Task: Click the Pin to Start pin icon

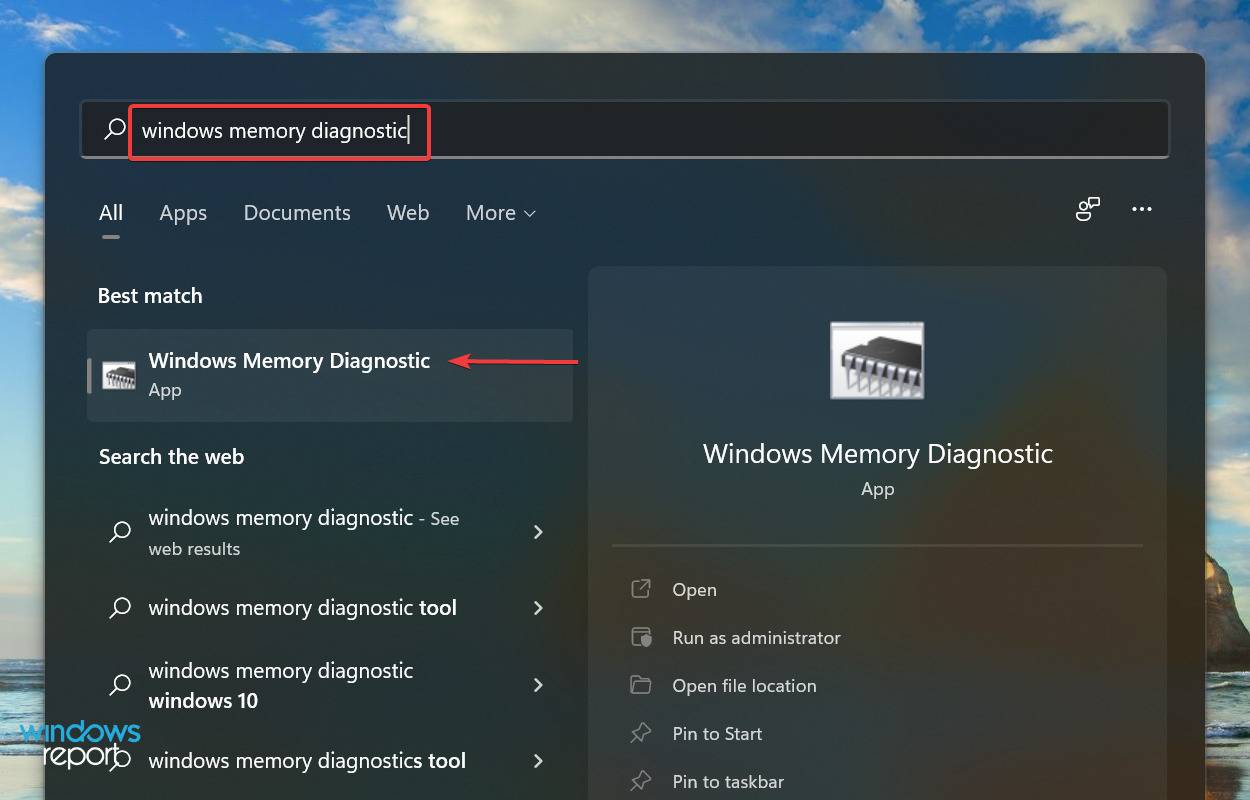Action: 640,733
